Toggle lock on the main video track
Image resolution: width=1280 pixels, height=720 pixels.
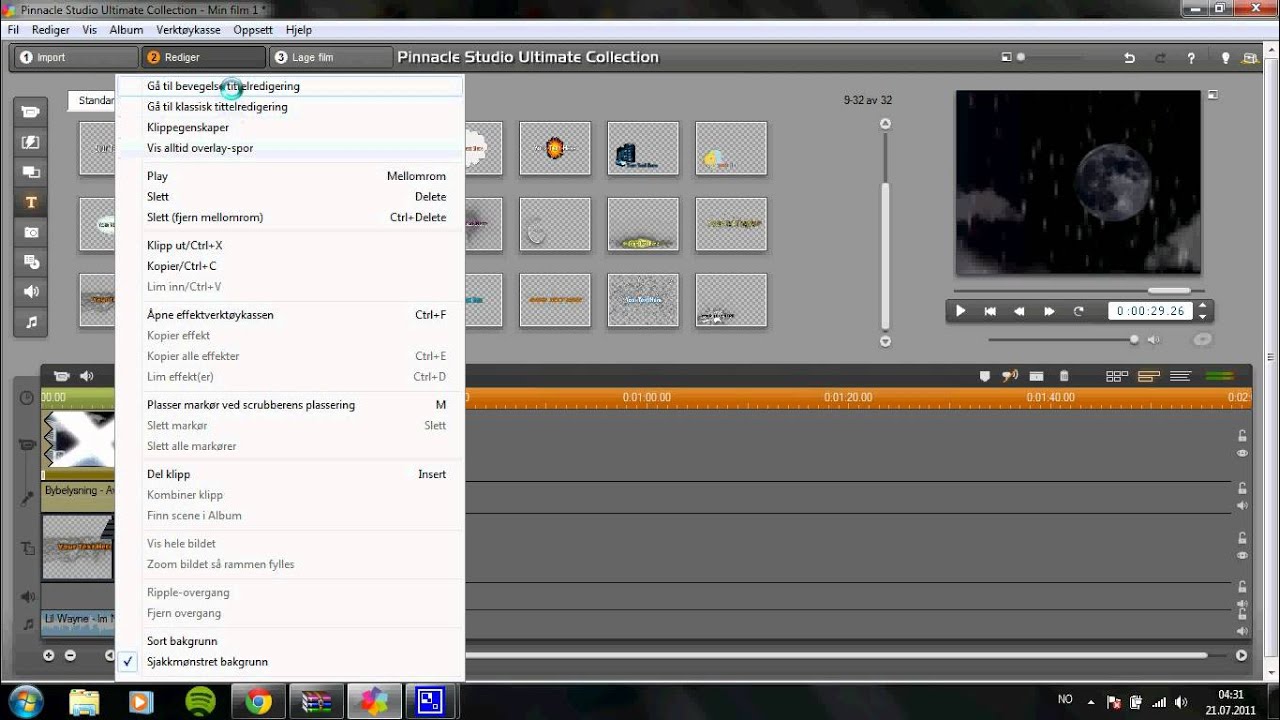[1242, 436]
